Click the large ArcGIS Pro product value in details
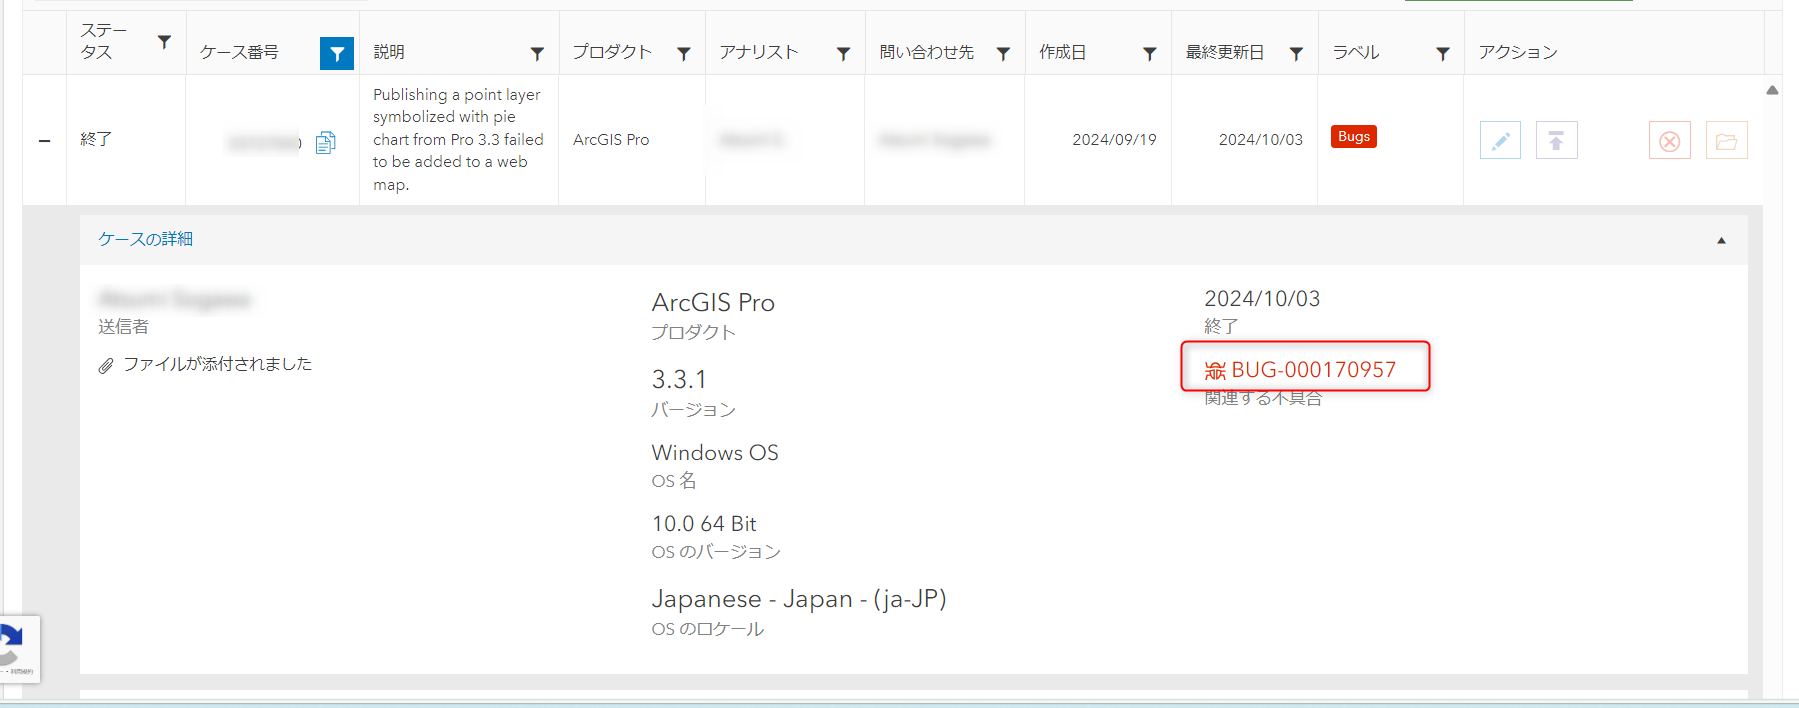The image size is (1799, 708). coord(713,303)
